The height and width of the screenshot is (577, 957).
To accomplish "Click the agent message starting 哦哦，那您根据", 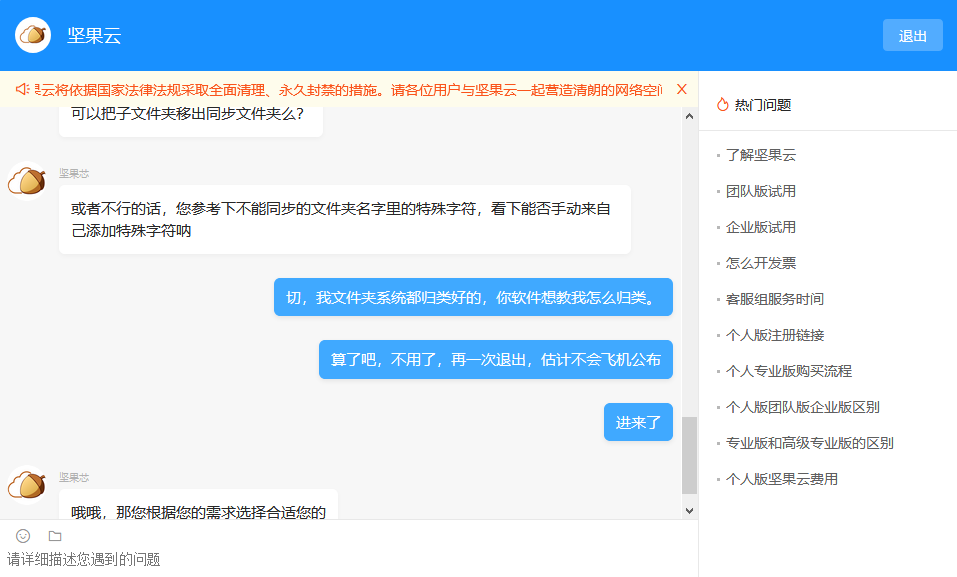I will (198, 504).
